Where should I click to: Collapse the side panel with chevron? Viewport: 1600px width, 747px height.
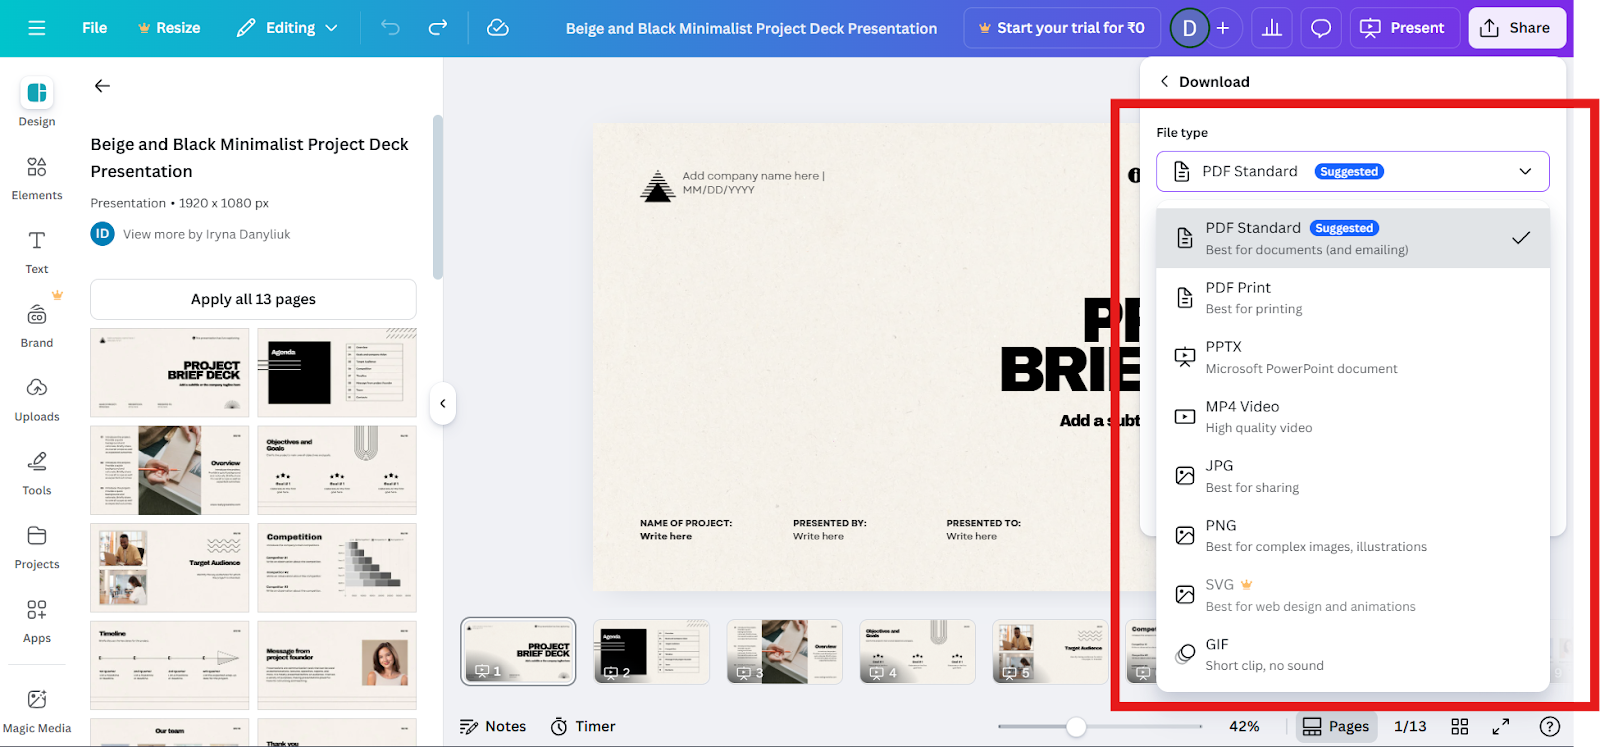tap(443, 404)
